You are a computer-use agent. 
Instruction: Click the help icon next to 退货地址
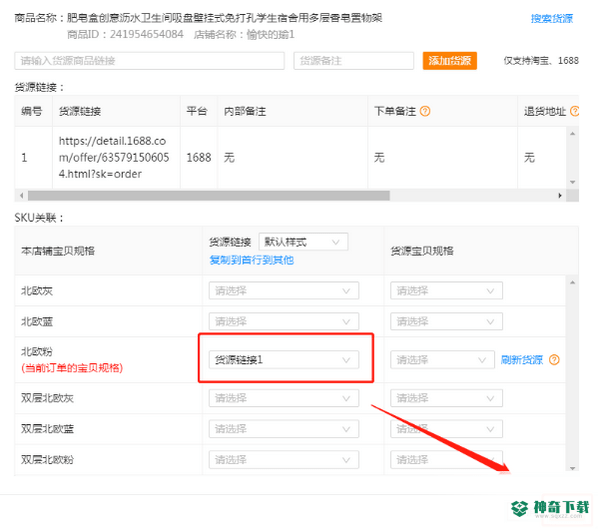click(574, 111)
